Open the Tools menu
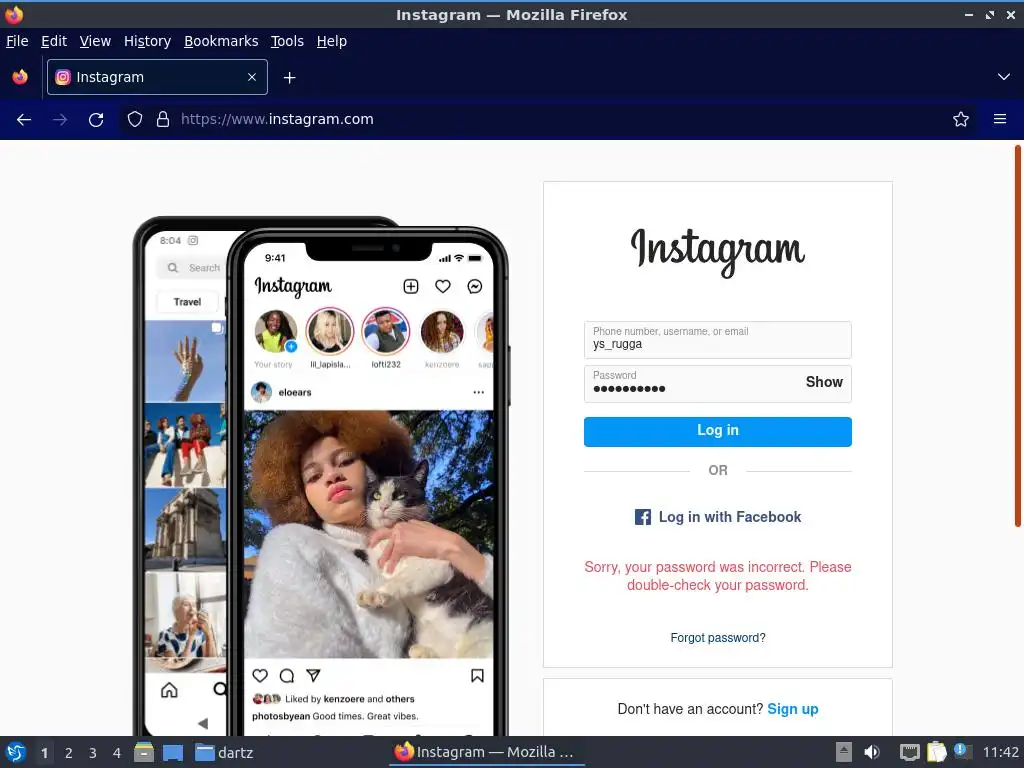1024x768 pixels. [x=287, y=41]
